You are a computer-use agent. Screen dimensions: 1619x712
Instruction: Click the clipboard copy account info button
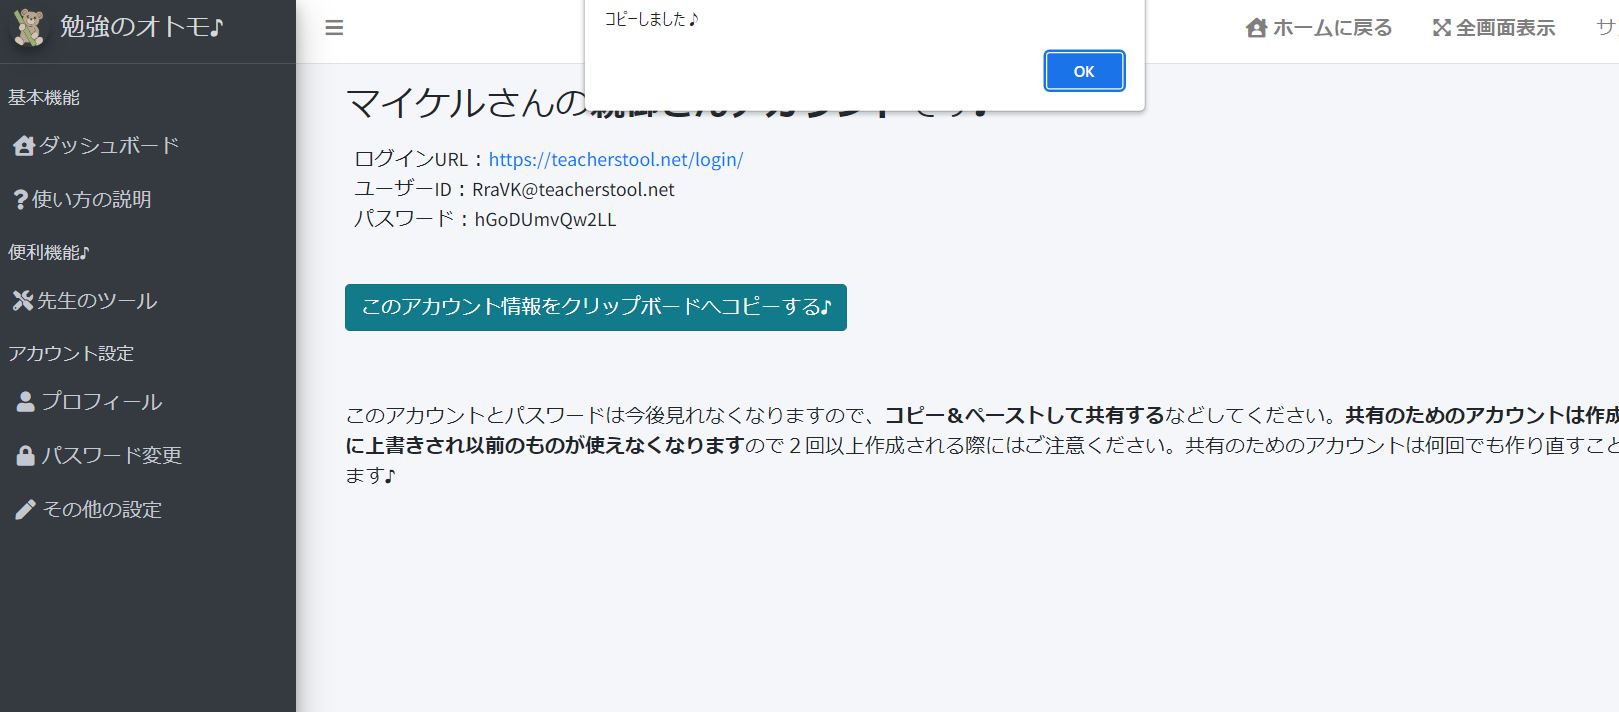[596, 307]
